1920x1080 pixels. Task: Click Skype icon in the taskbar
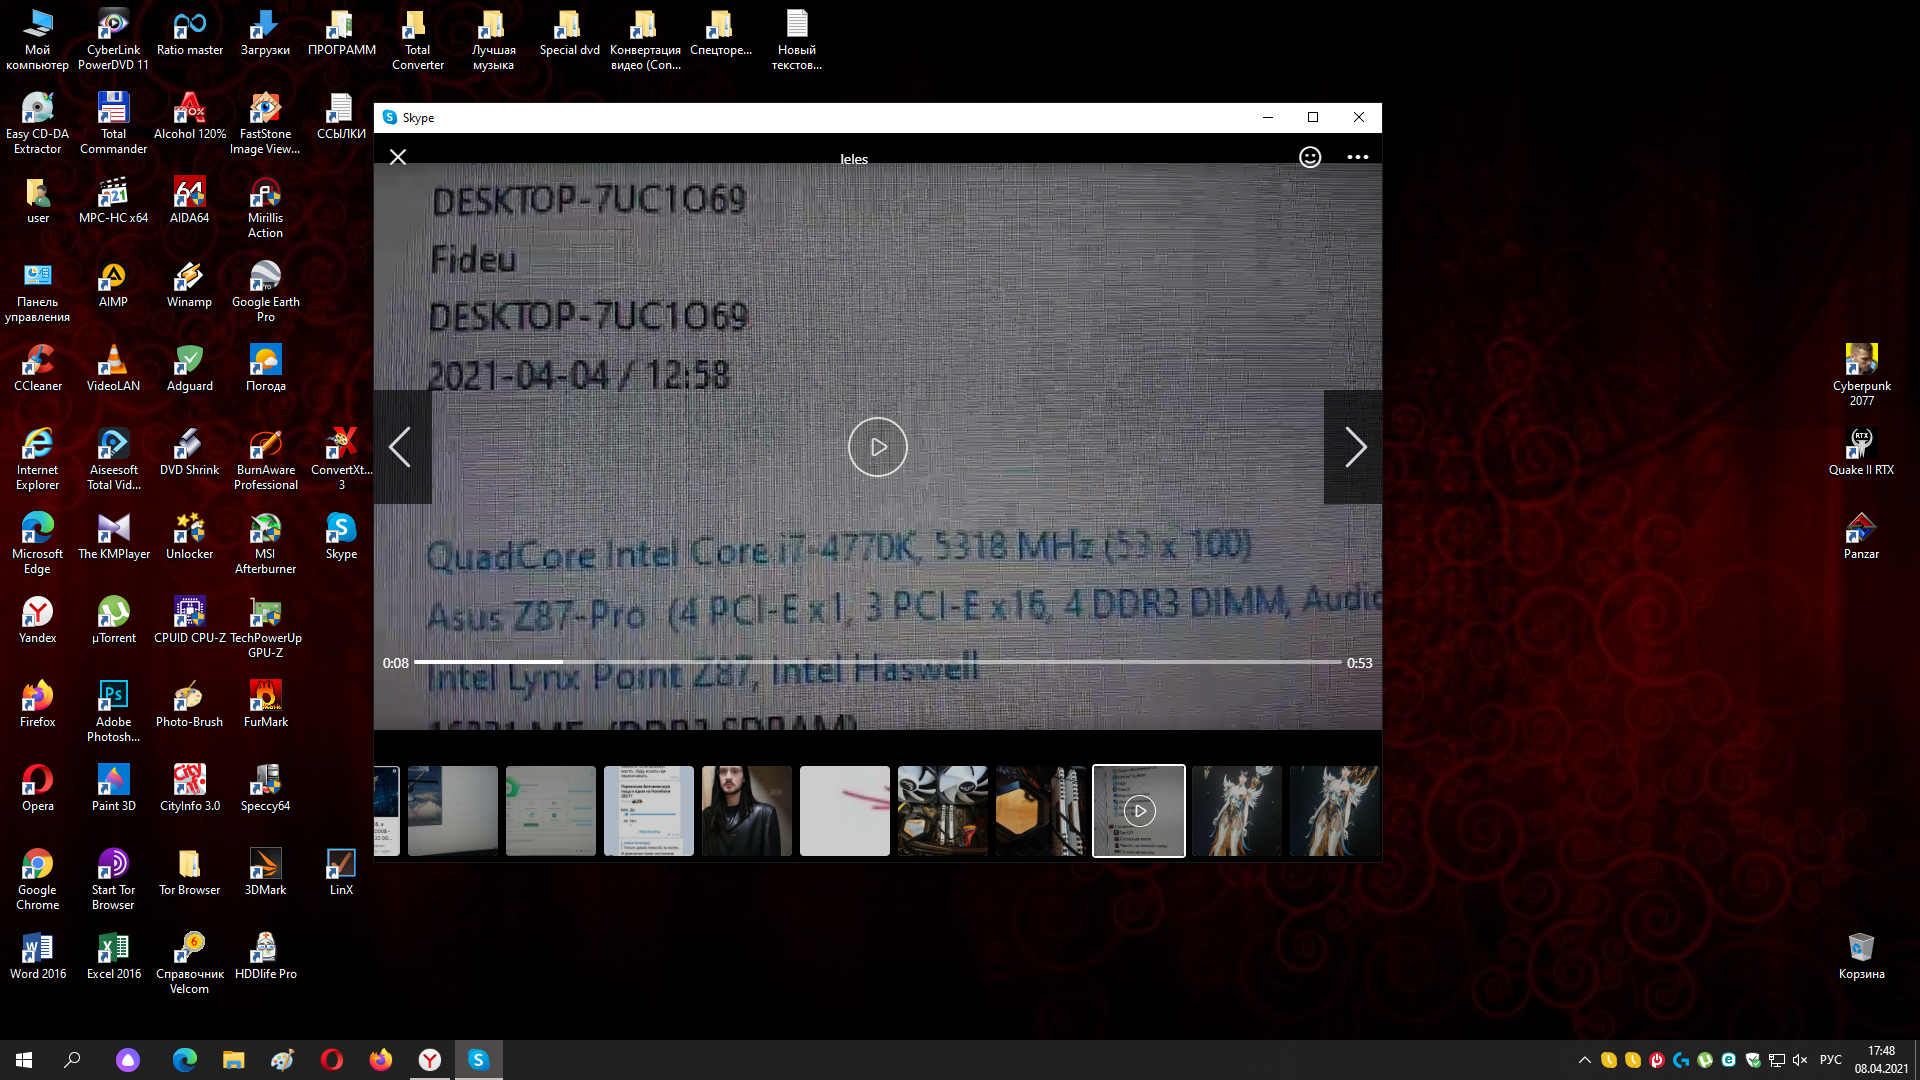click(x=478, y=1060)
